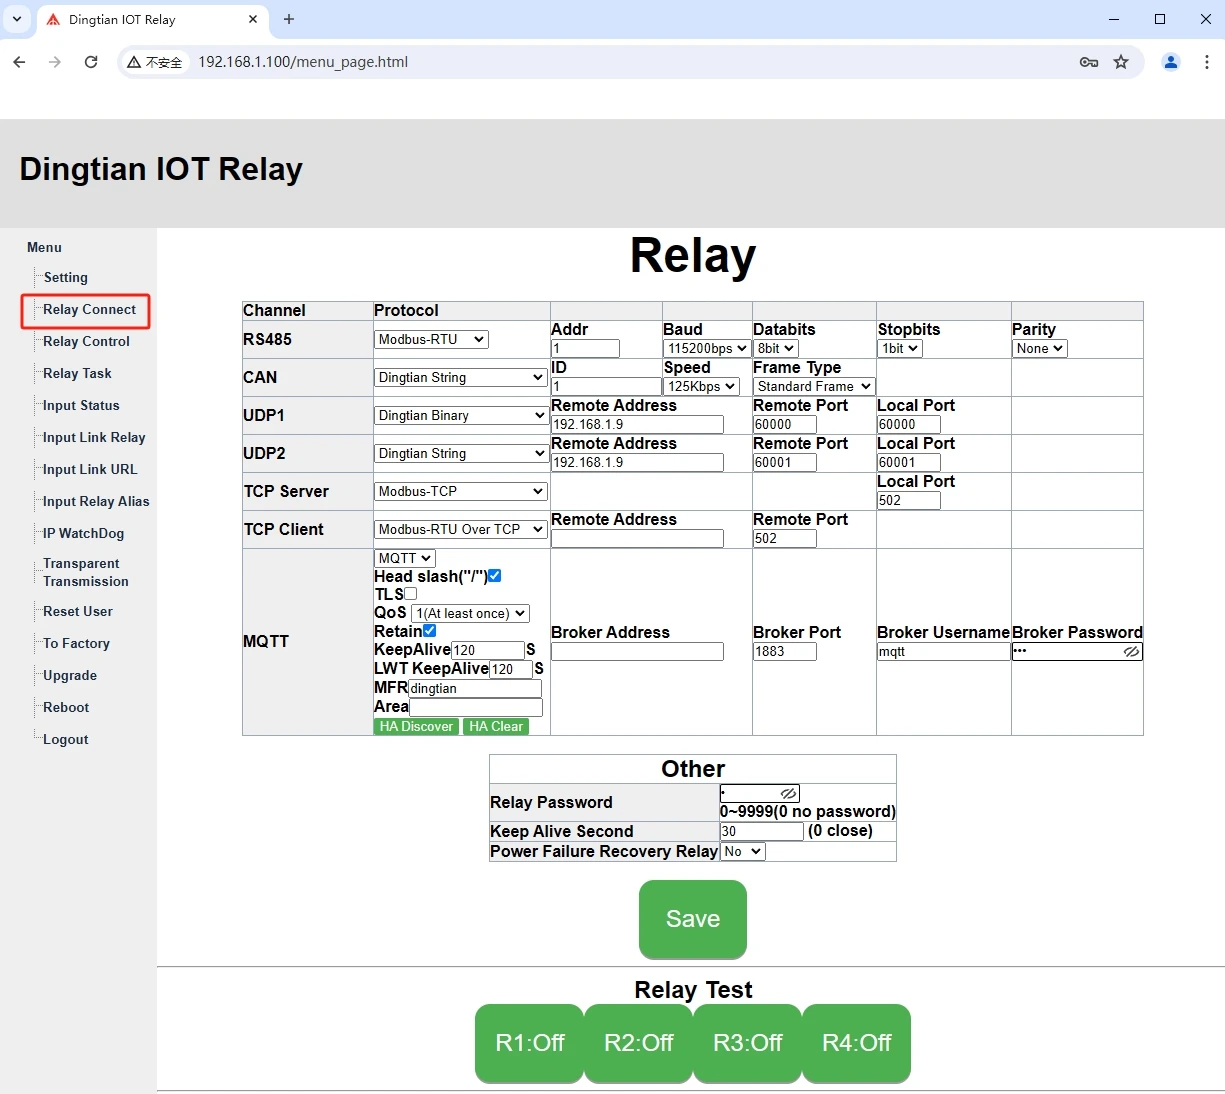Viewport: 1225px width, 1094px height.
Task: Disable the Head slash checkbox
Action: coord(494,576)
